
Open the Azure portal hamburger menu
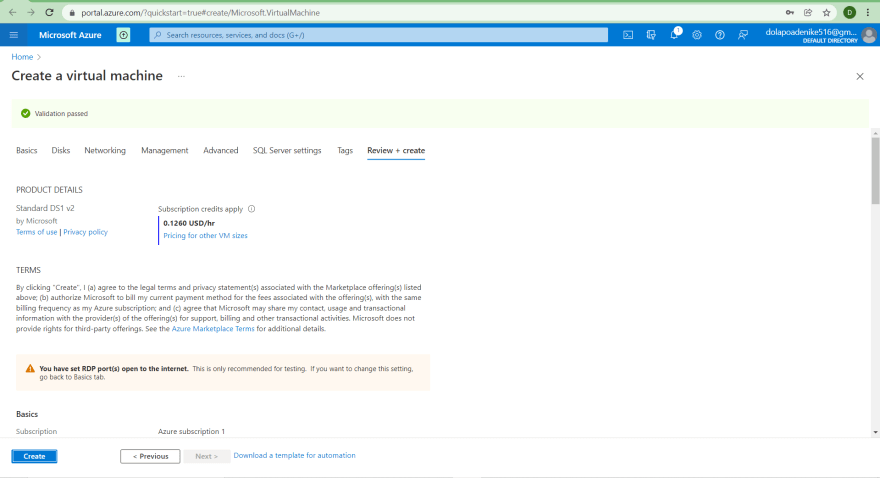pyautogui.click(x=13, y=35)
